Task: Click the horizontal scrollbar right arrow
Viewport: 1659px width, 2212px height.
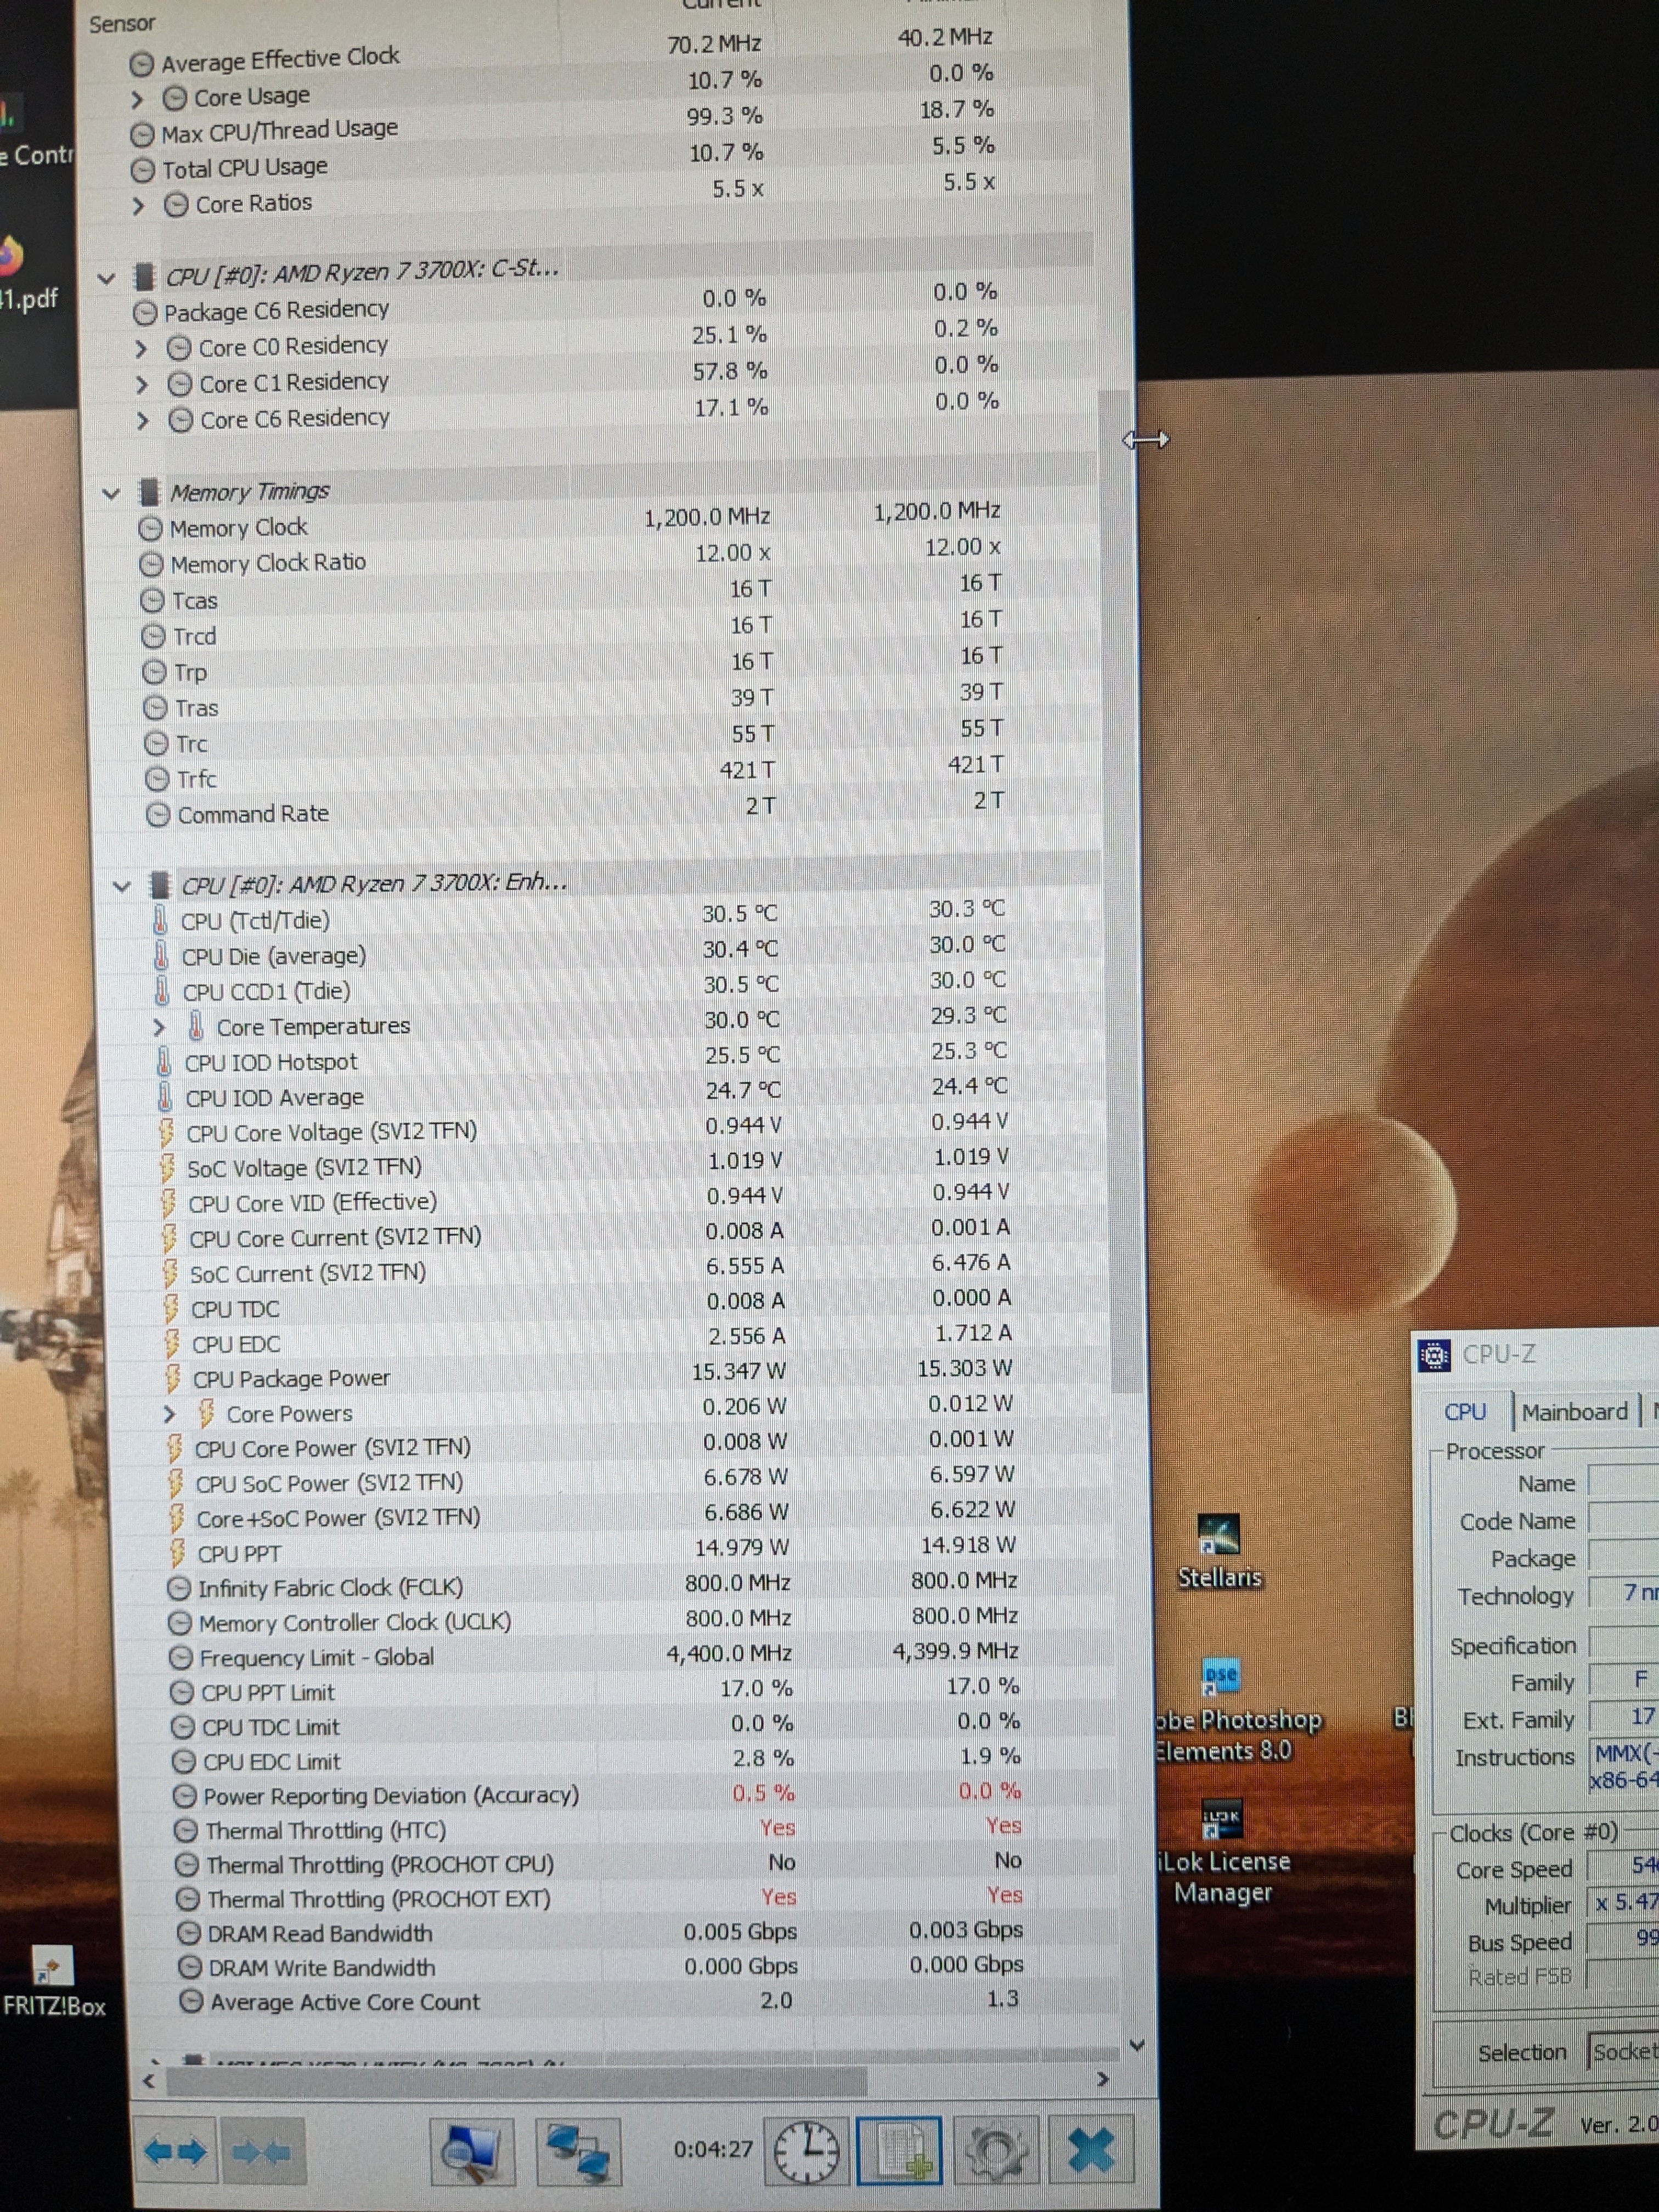Action: tap(1102, 2079)
